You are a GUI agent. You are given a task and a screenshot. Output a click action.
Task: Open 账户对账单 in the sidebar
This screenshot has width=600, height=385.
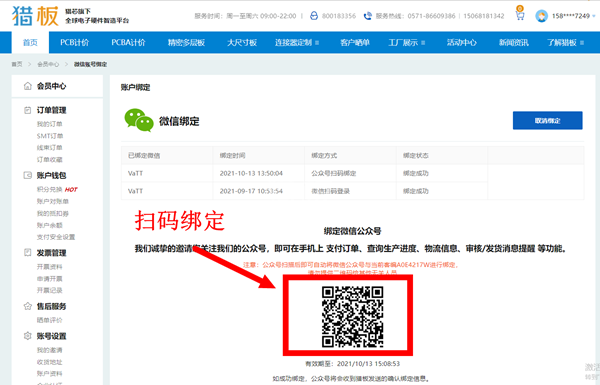[52, 201]
